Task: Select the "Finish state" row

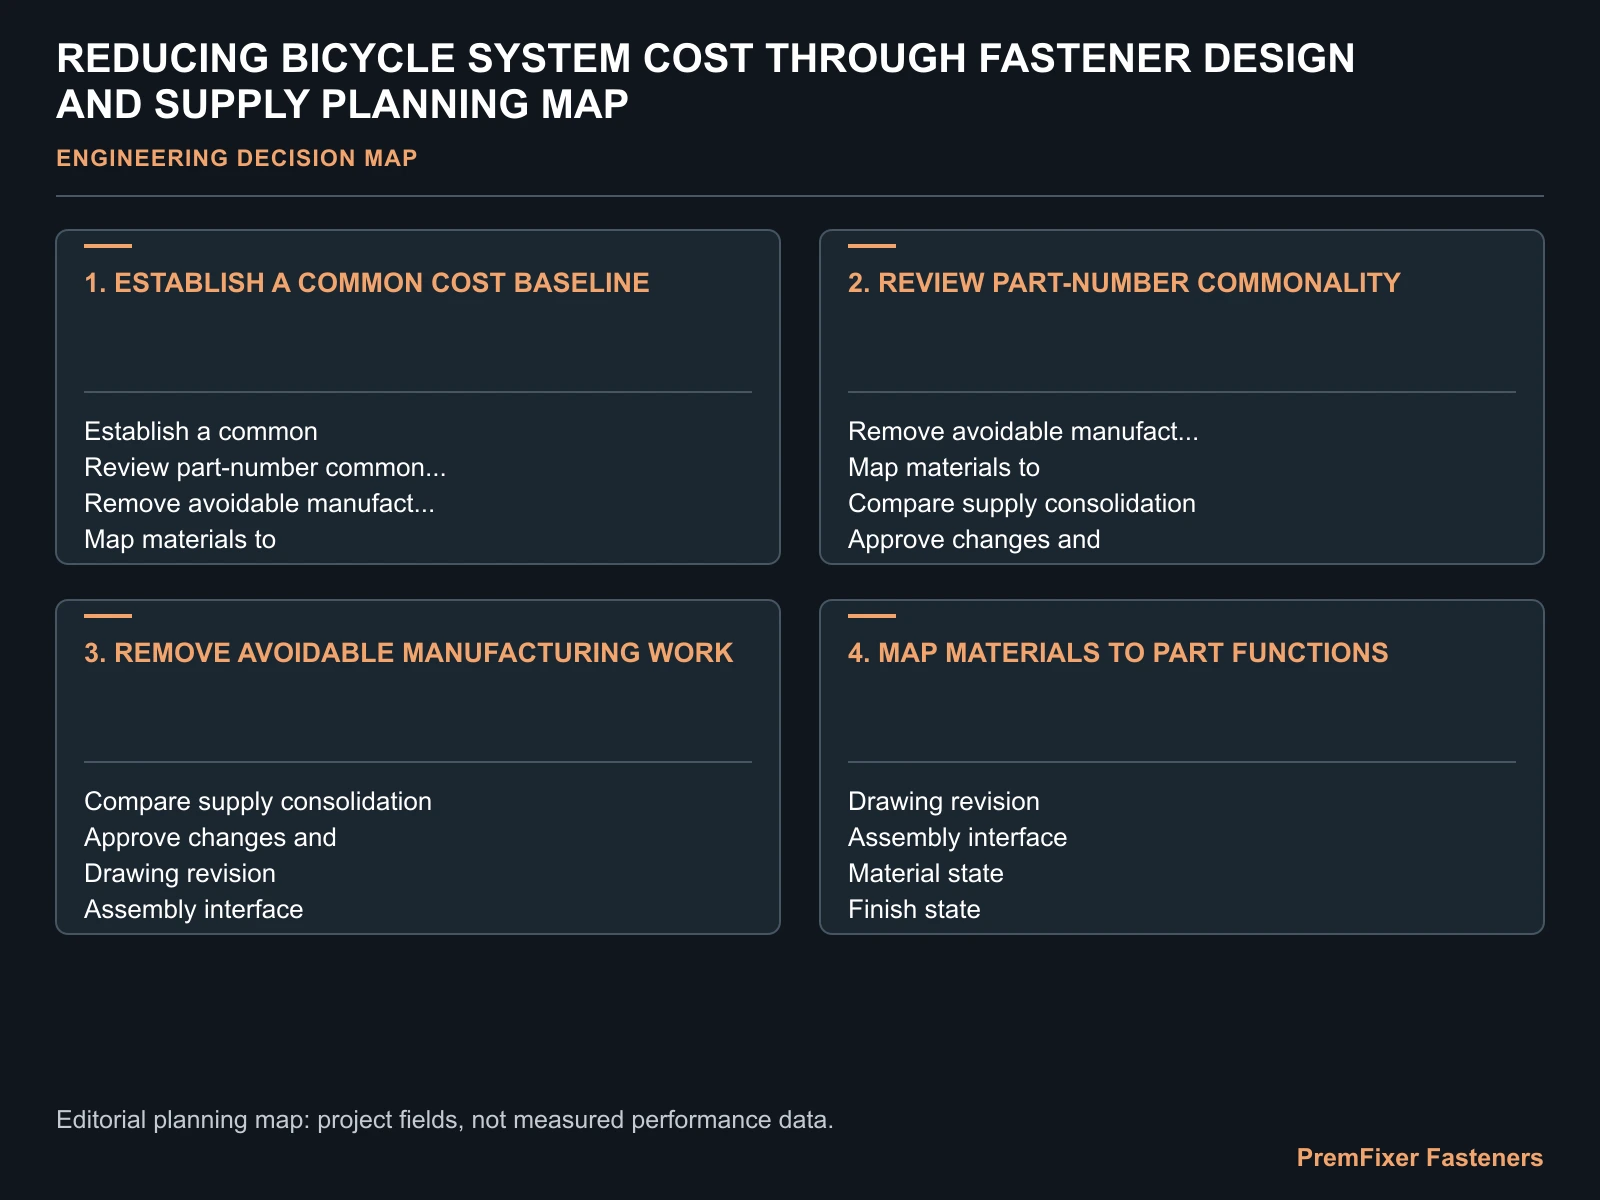Action: tap(914, 909)
